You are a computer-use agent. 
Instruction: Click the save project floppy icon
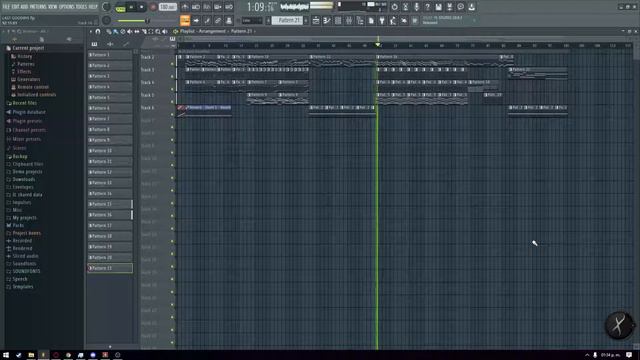pos(438,7)
